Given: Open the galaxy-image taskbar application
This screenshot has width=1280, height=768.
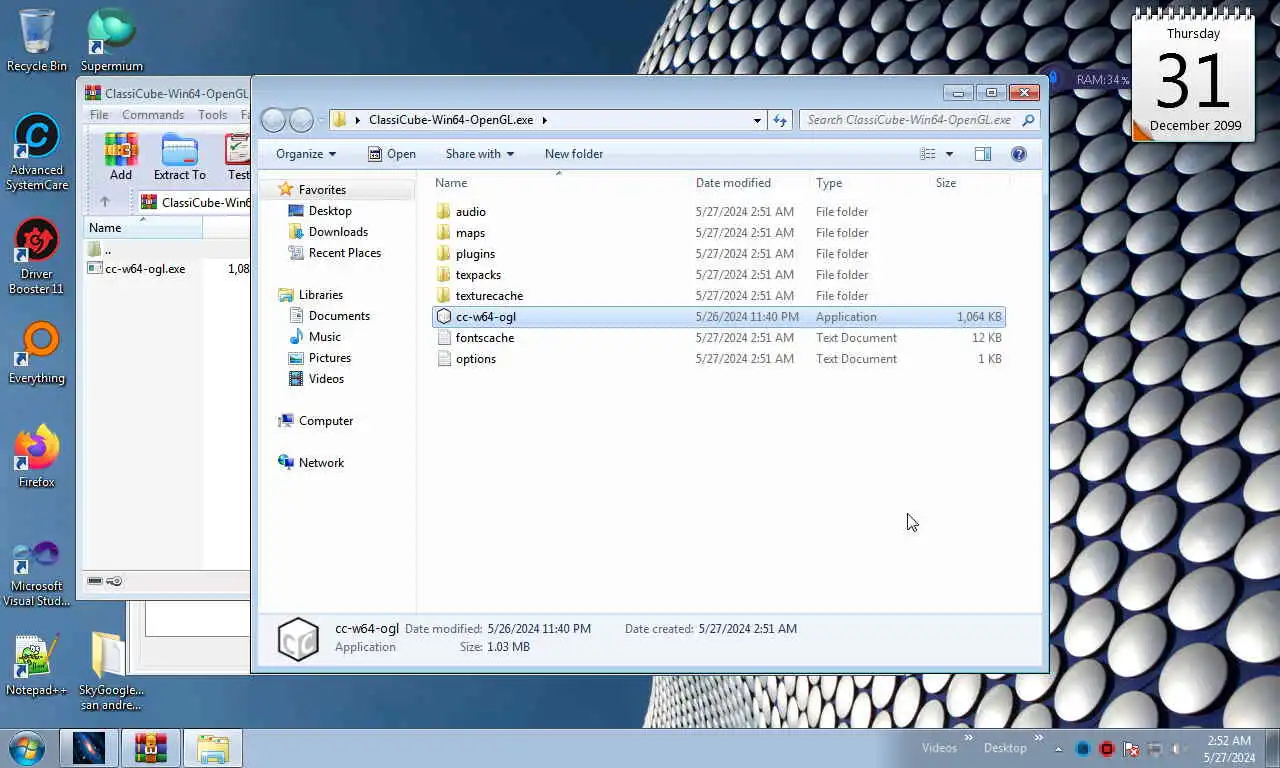Looking at the screenshot, I should (x=89, y=748).
